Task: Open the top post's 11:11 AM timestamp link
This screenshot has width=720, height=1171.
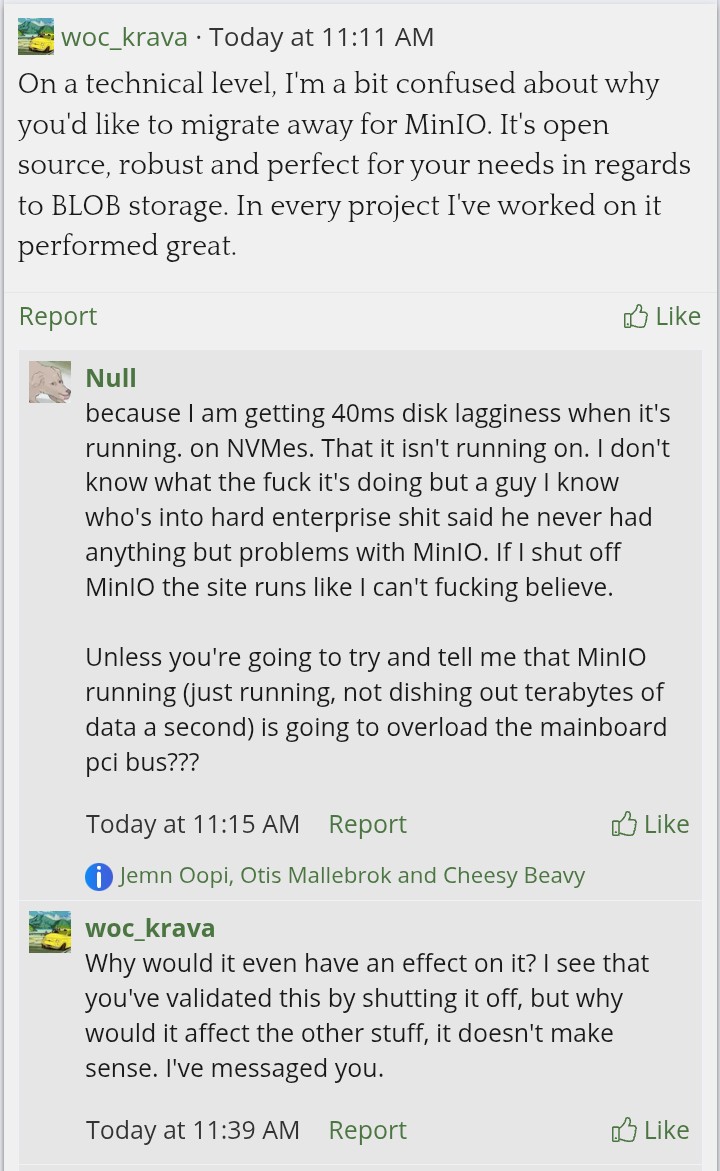Action: click(x=321, y=38)
